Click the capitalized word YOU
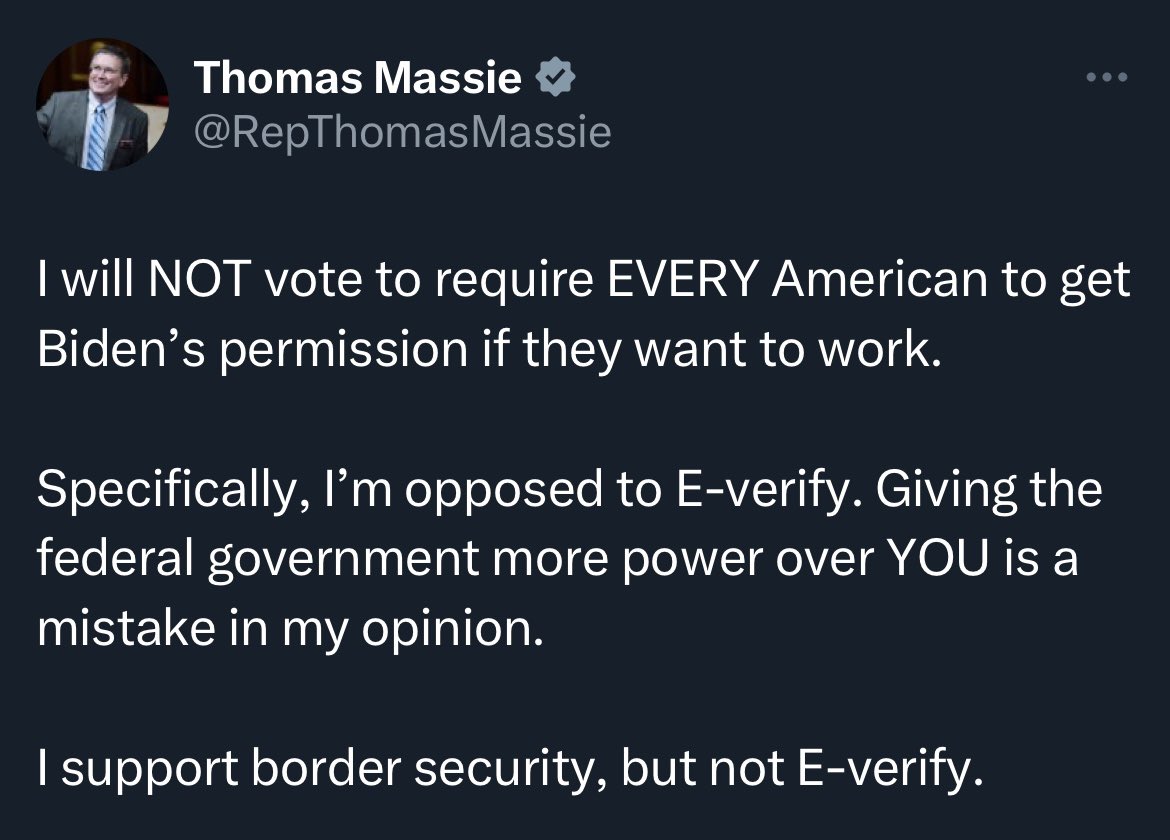The width and height of the screenshot is (1170, 840). (x=939, y=558)
